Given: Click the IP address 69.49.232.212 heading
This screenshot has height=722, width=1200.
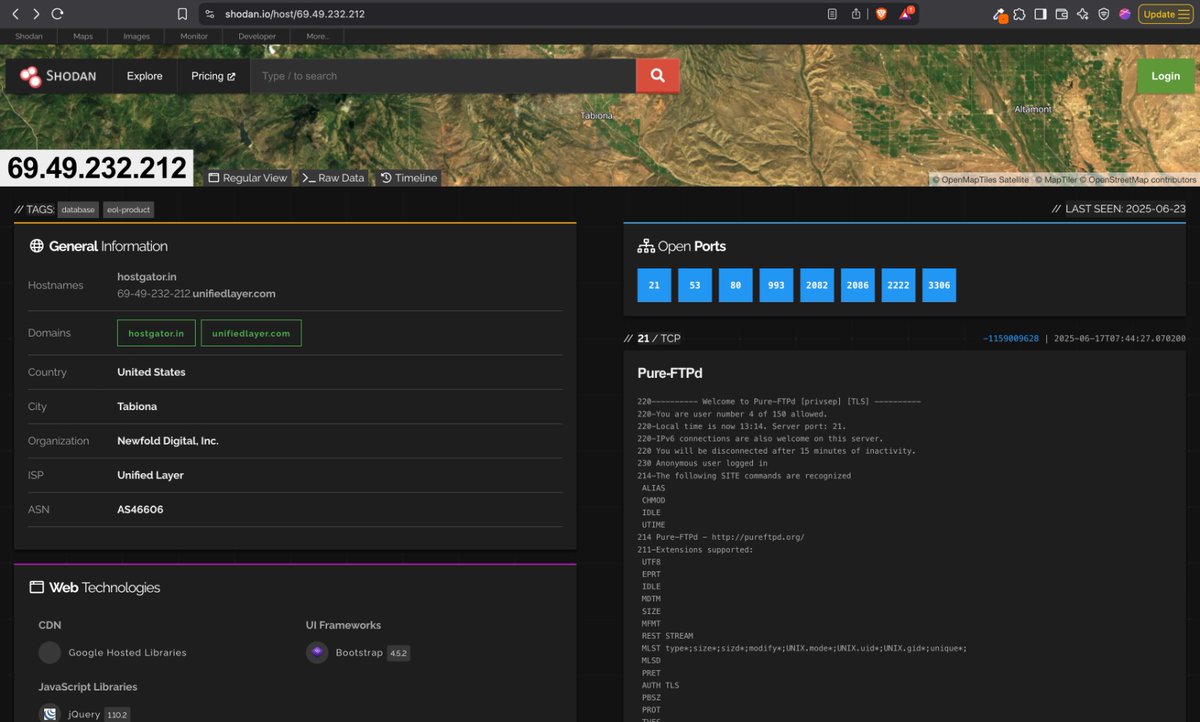Looking at the screenshot, I should pos(97,168).
